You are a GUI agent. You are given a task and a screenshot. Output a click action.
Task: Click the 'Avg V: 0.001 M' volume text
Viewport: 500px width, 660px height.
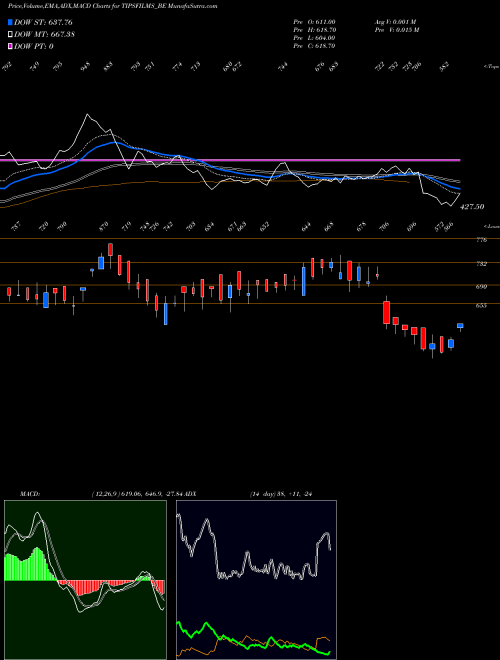[395, 22]
